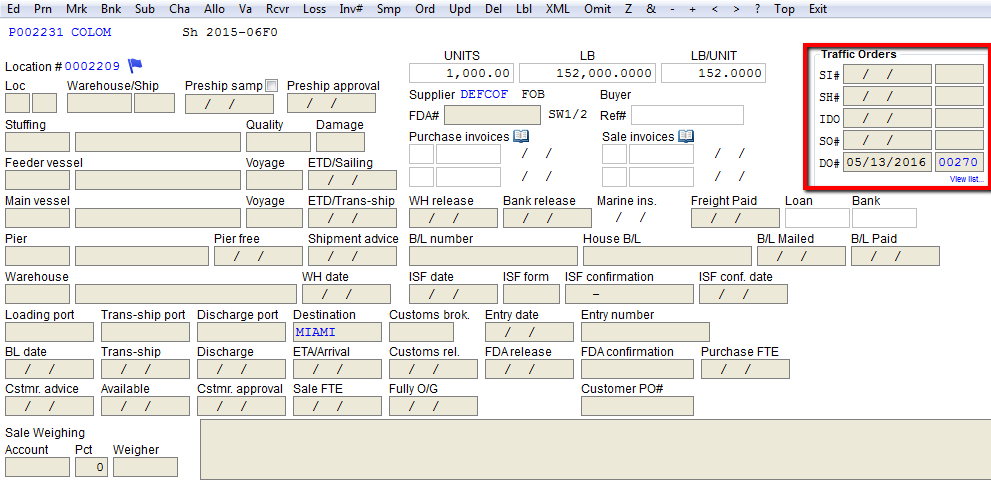The width and height of the screenshot is (991, 481).
Task: Click the Loading port field
Action: [x=49, y=332]
